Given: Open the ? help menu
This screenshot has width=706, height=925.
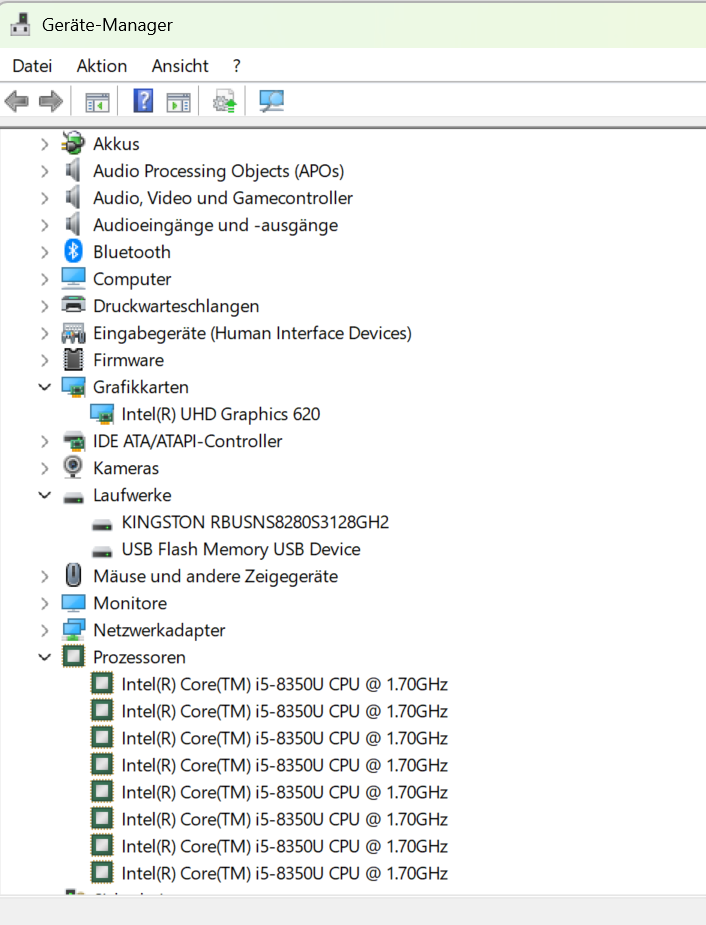Looking at the screenshot, I should pos(237,65).
